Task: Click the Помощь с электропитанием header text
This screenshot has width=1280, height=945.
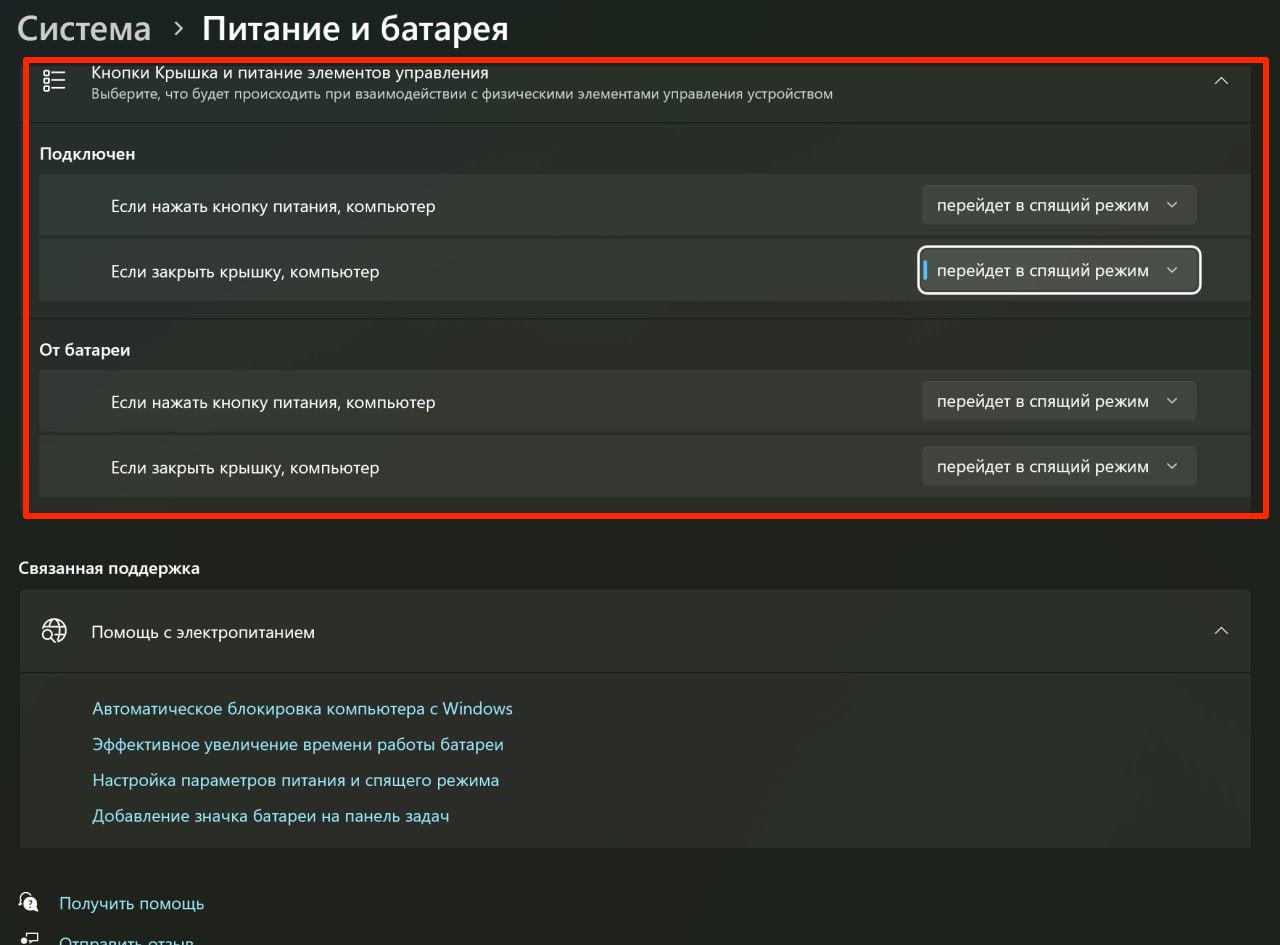Action: coord(203,632)
